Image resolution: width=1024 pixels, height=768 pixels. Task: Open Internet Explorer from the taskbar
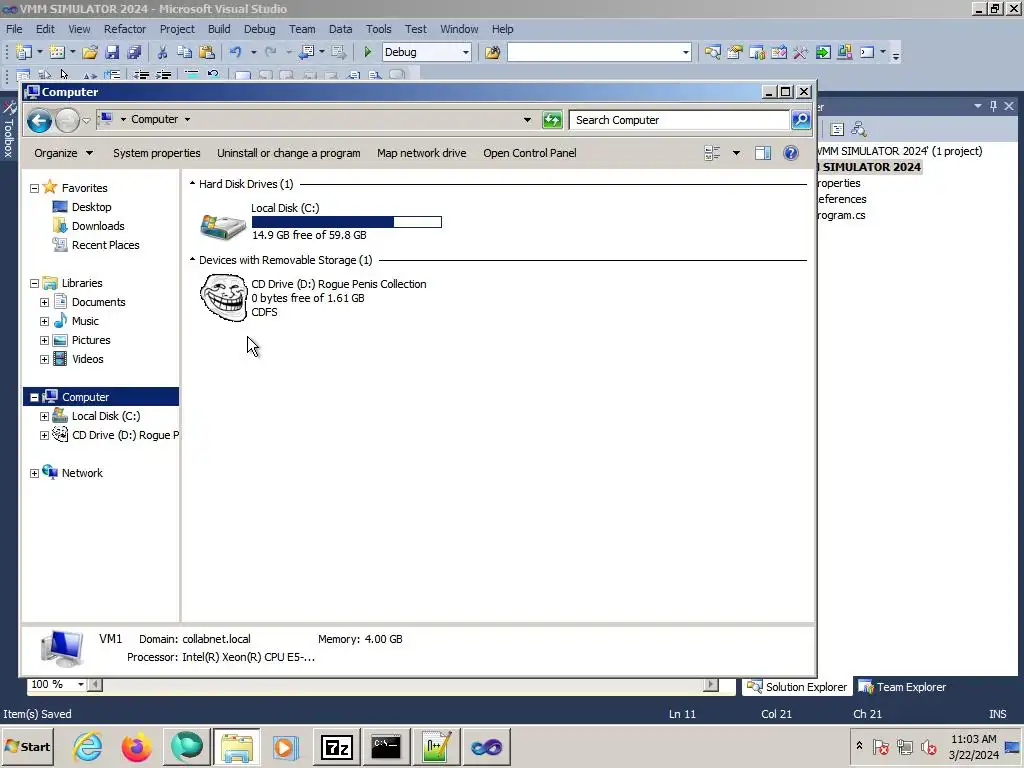click(x=88, y=747)
